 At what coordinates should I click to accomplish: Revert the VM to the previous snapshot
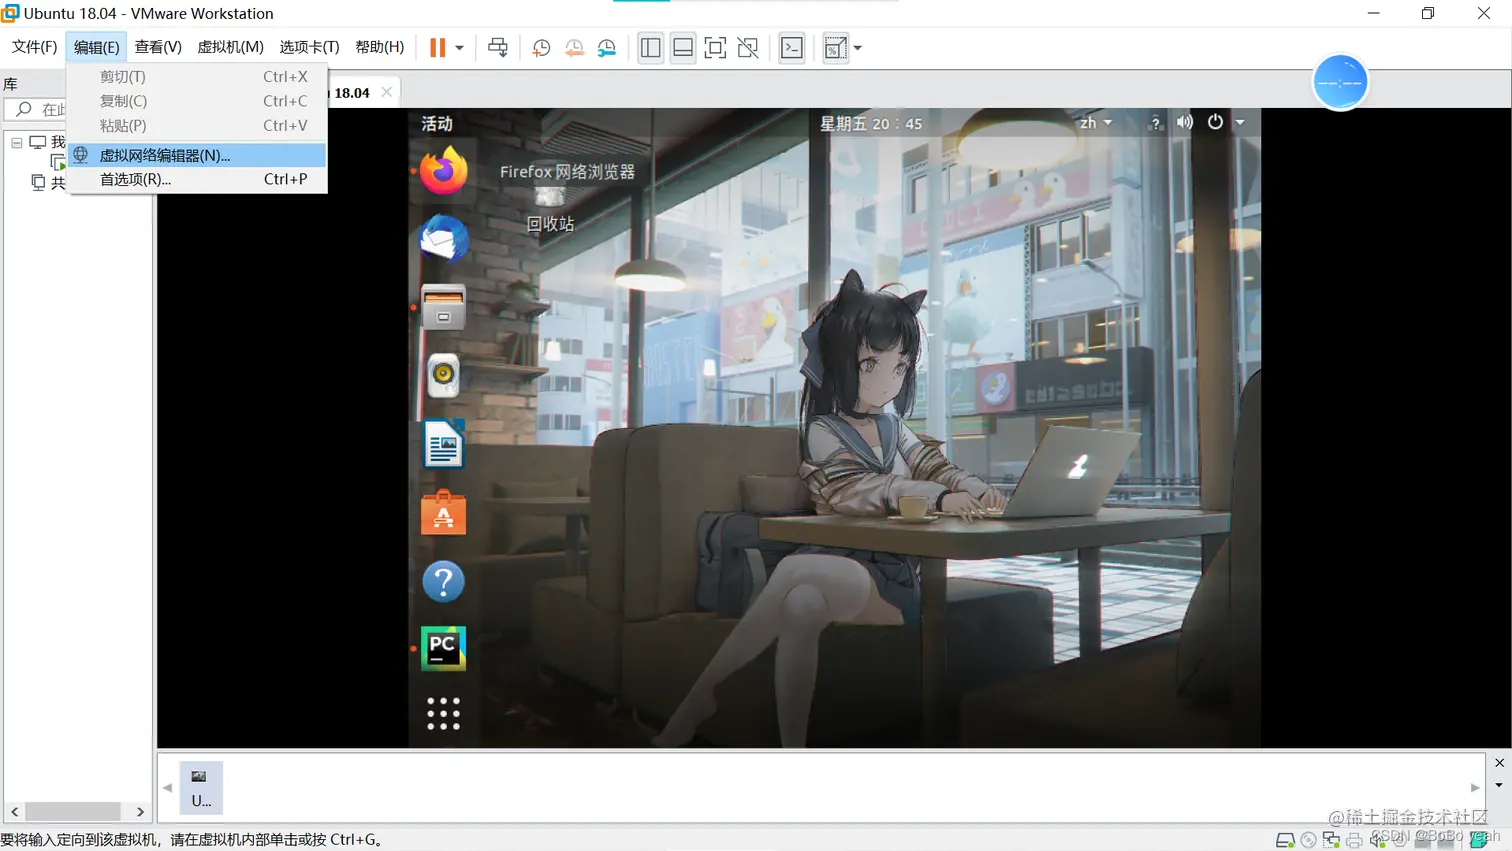tap(574, 47)
